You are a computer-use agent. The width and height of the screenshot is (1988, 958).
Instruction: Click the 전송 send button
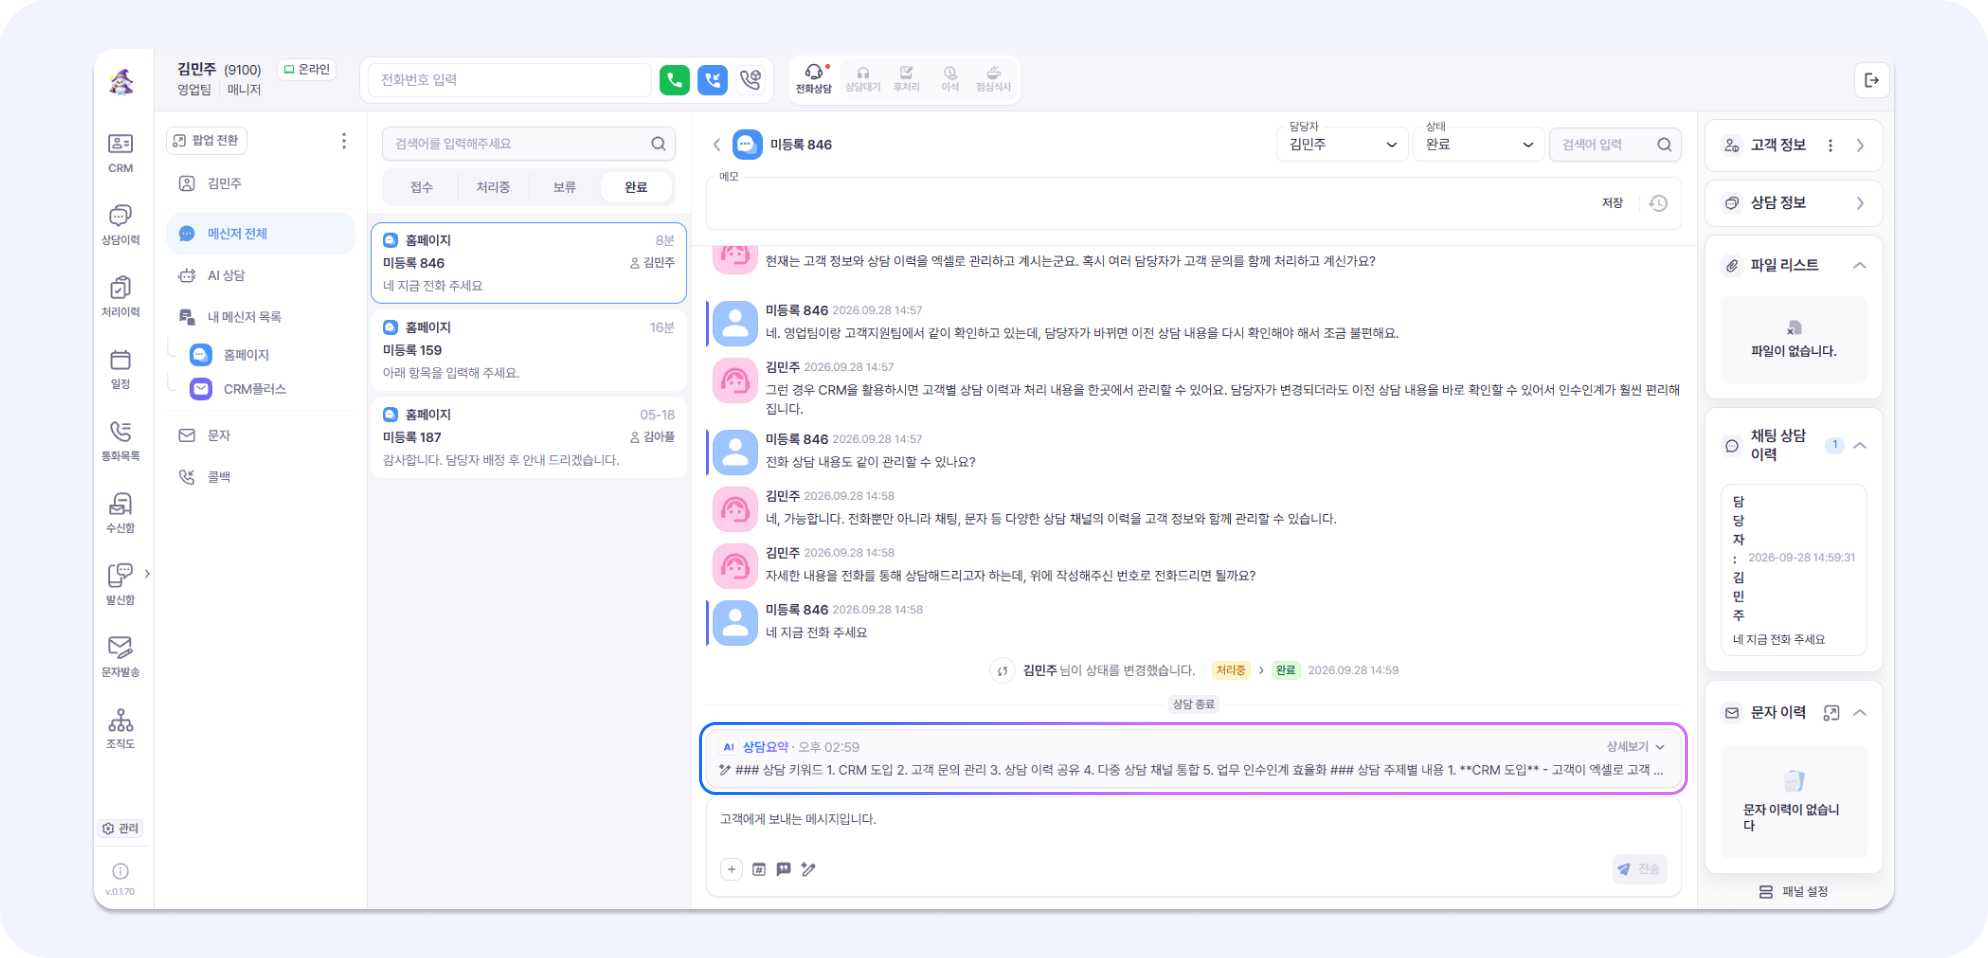pos(1639,869)
